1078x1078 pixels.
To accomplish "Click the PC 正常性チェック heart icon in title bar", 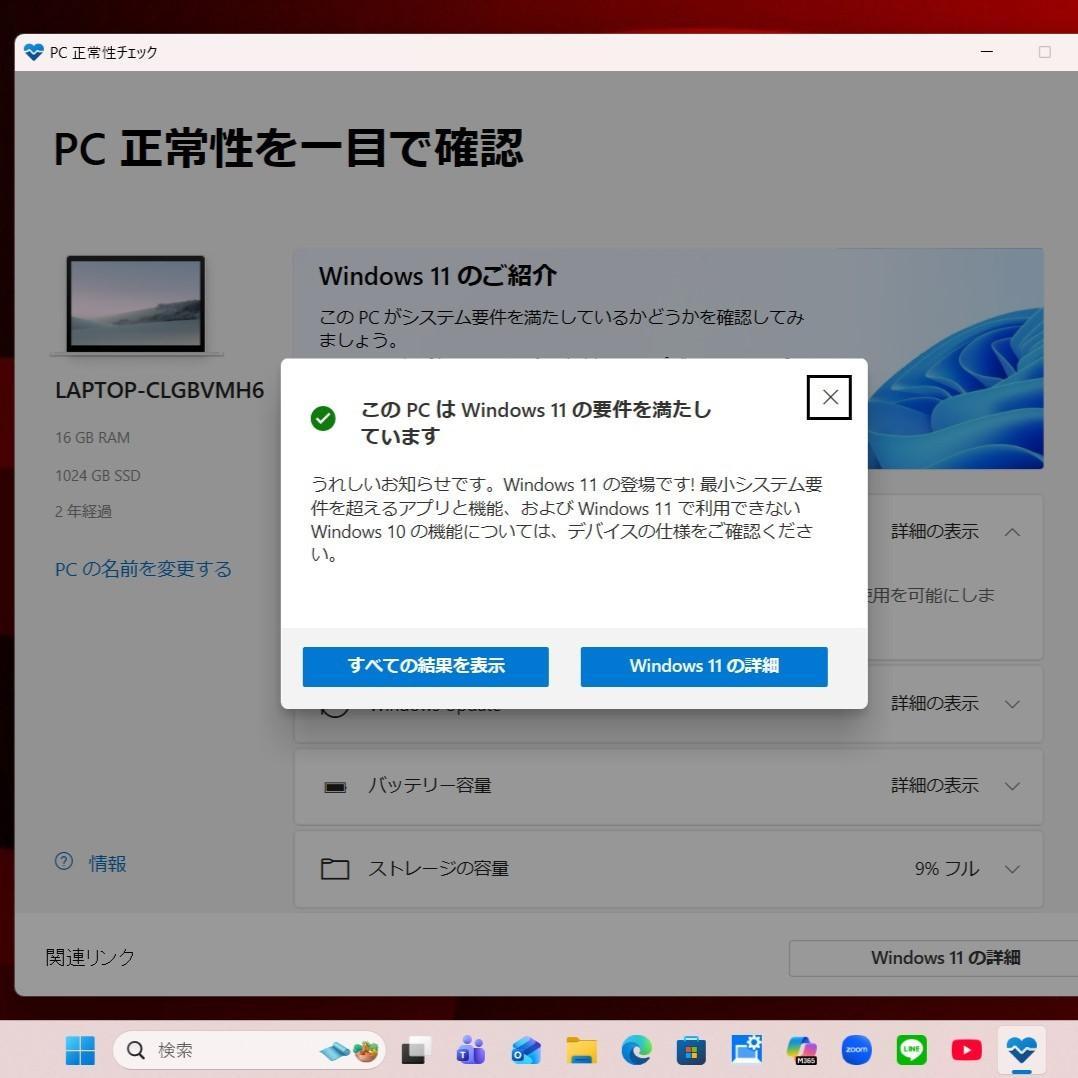I will [32, 52].
